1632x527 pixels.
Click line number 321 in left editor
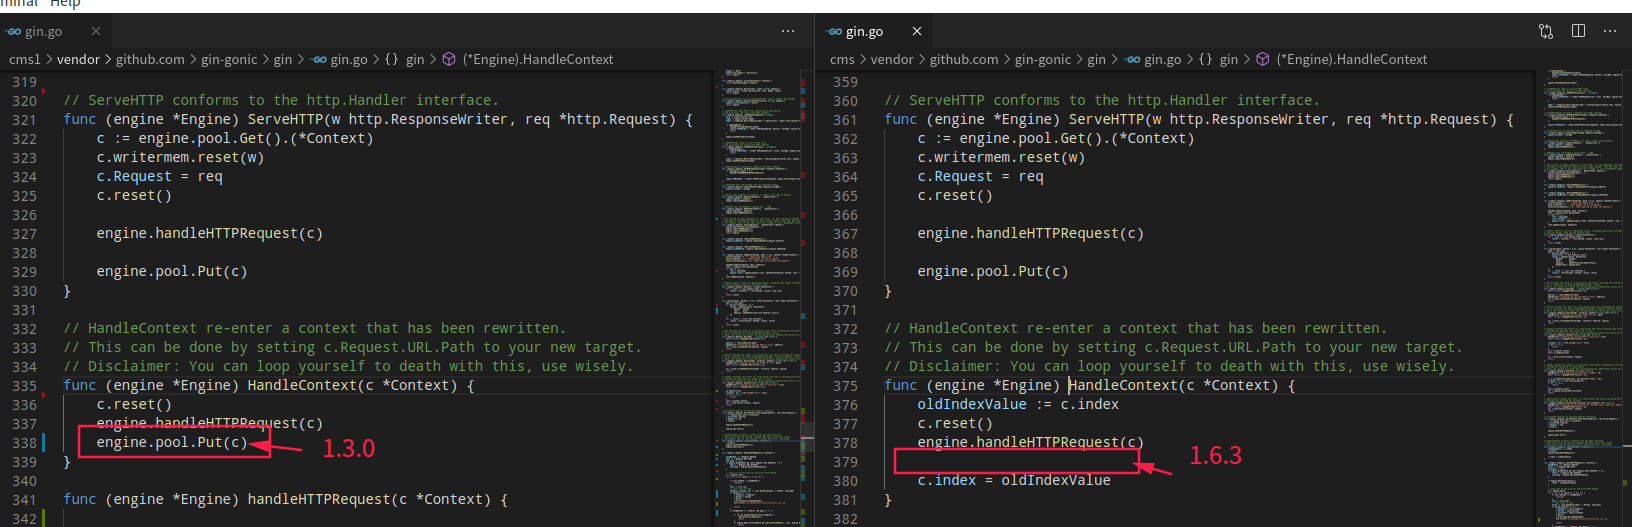(24, 119)
